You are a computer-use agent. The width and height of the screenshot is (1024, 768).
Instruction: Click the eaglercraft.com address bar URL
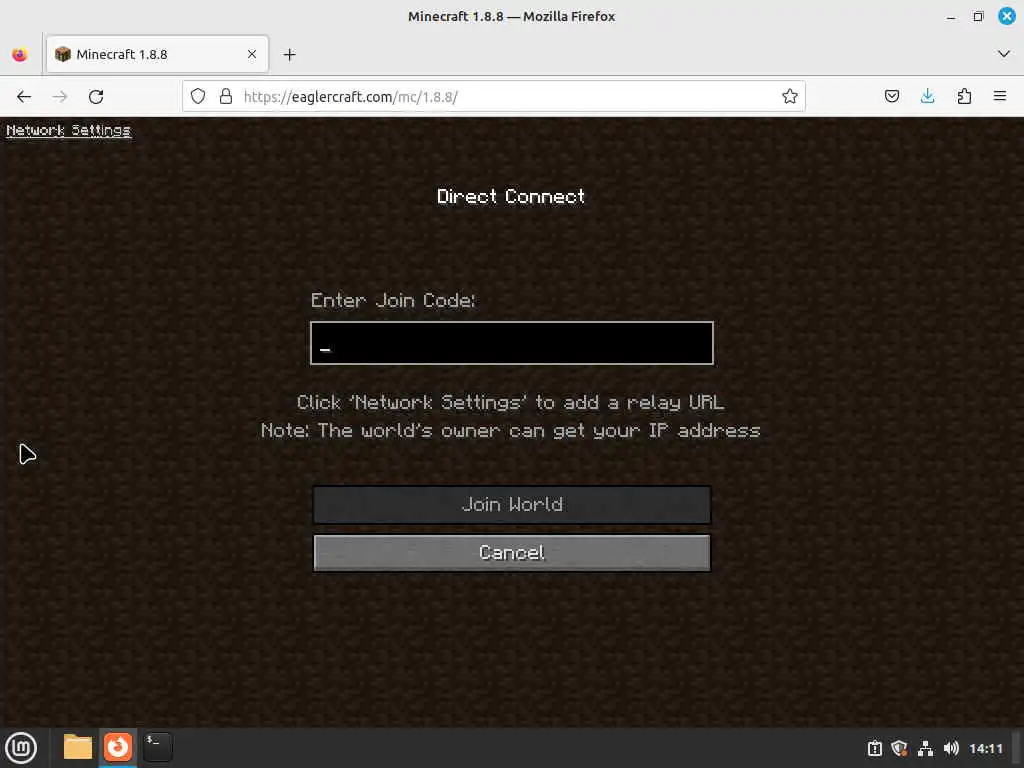[x=351, y=97]
